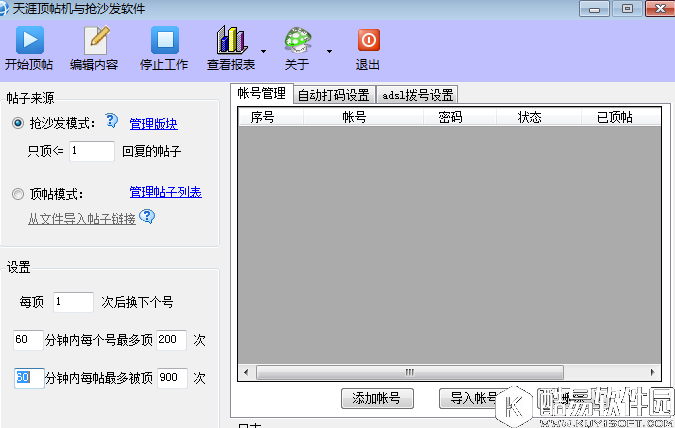Expand dropdown arrow next to 查看报表
675x428 pixels.
pos(263,51)
